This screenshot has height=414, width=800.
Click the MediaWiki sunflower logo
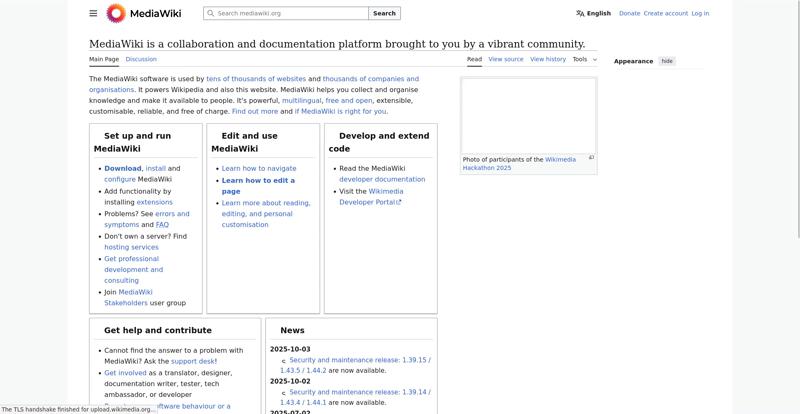coord(116,13)
